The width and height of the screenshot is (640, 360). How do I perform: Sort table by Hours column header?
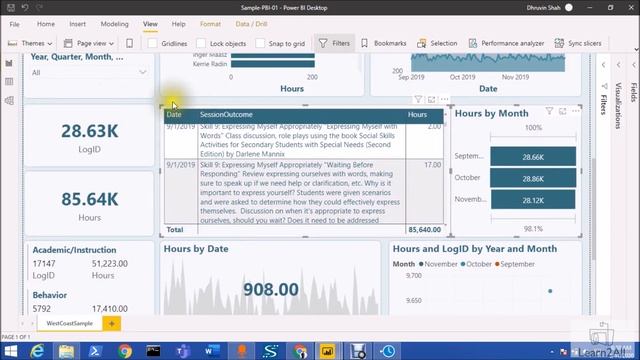417,115
